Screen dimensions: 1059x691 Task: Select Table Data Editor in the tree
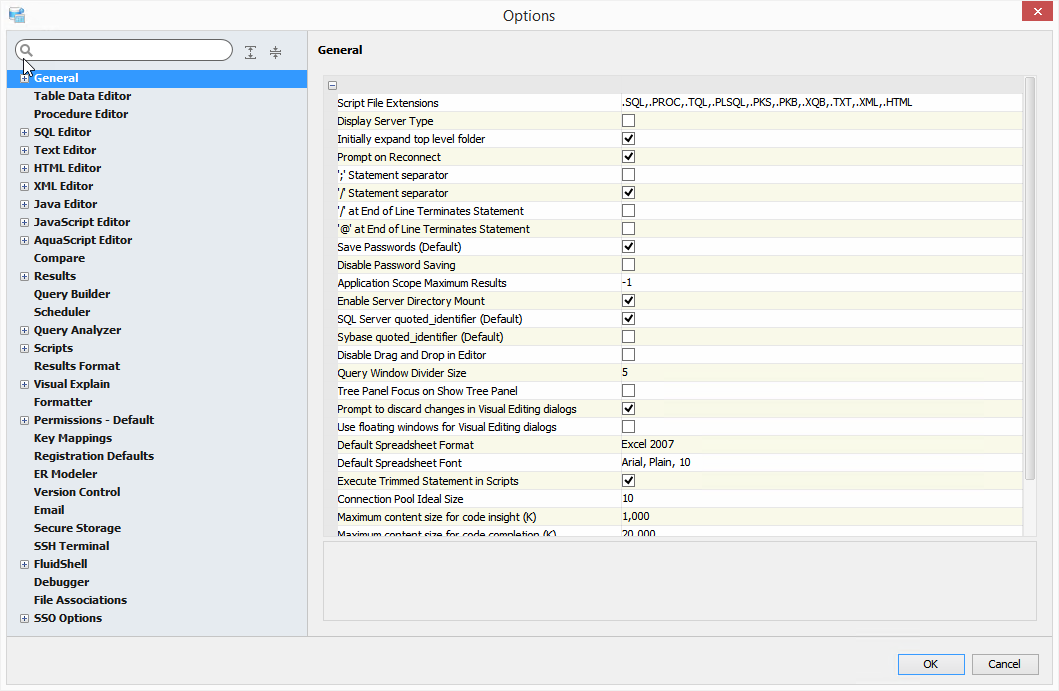tap(82, 96)
